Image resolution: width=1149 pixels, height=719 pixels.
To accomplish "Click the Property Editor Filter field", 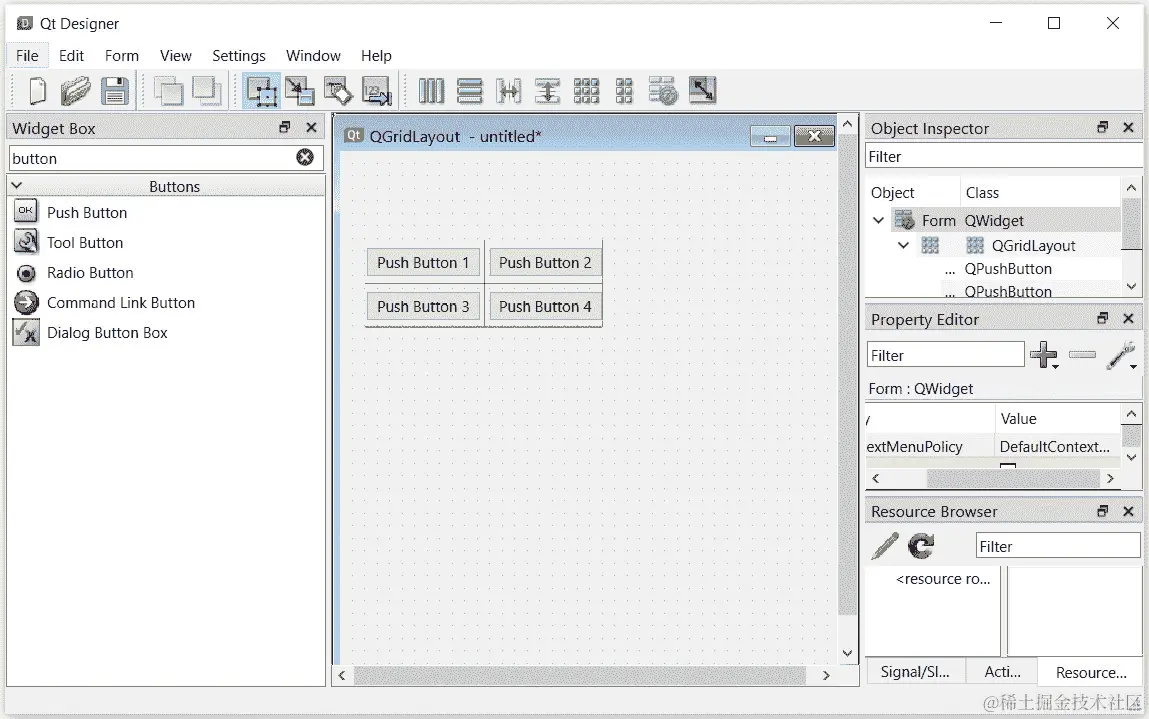I will click(945, 355).
